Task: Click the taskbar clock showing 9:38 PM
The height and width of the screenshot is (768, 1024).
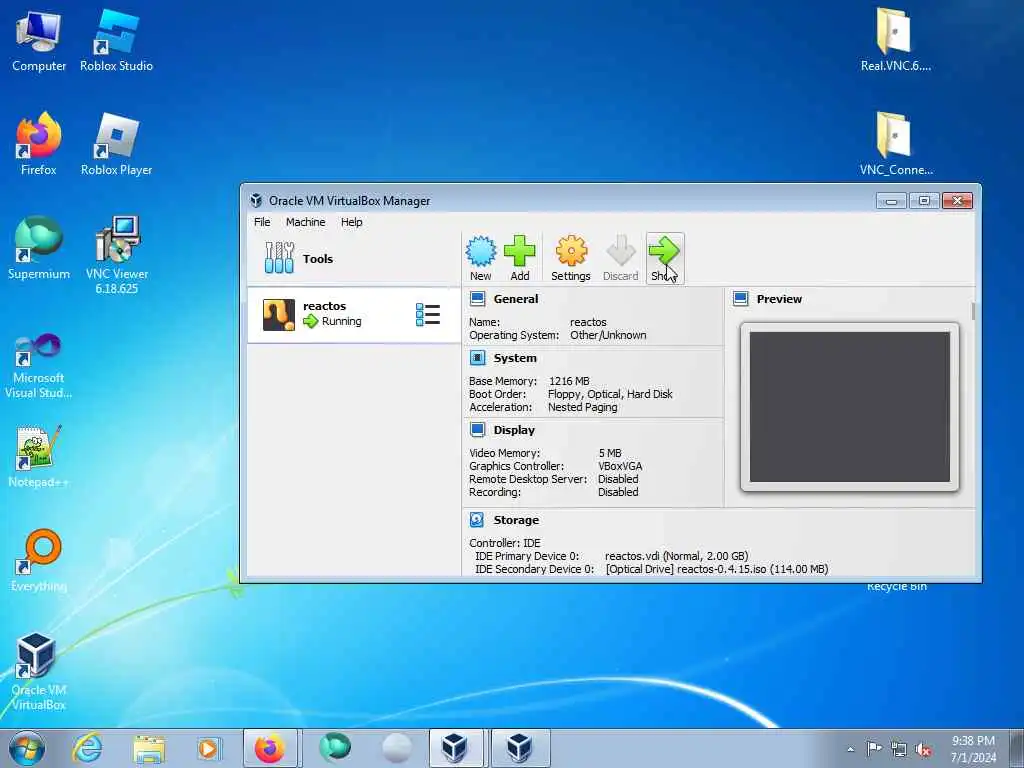Action: click(973, 749)
